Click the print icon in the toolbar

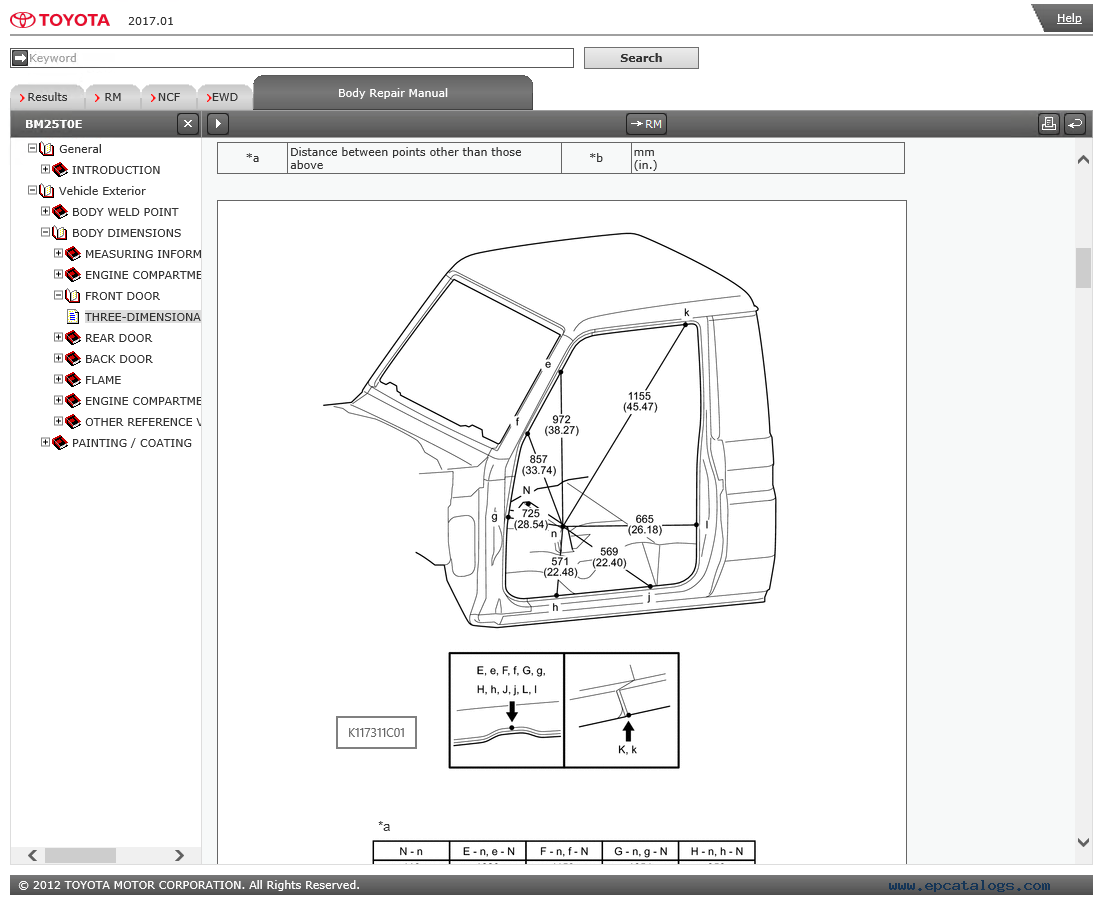pyautogui.click(x=1048, y=124)
